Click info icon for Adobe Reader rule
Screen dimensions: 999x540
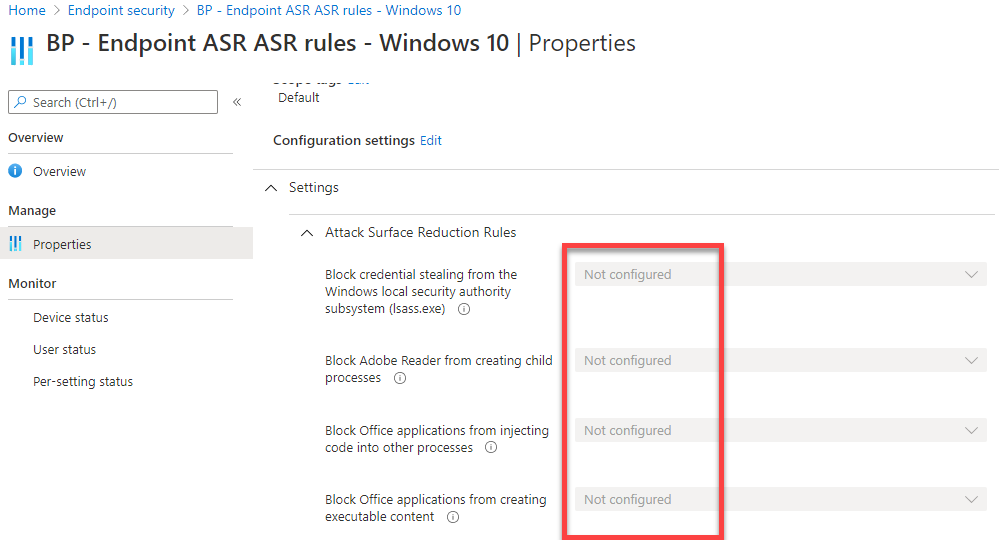tap(400, 378)
